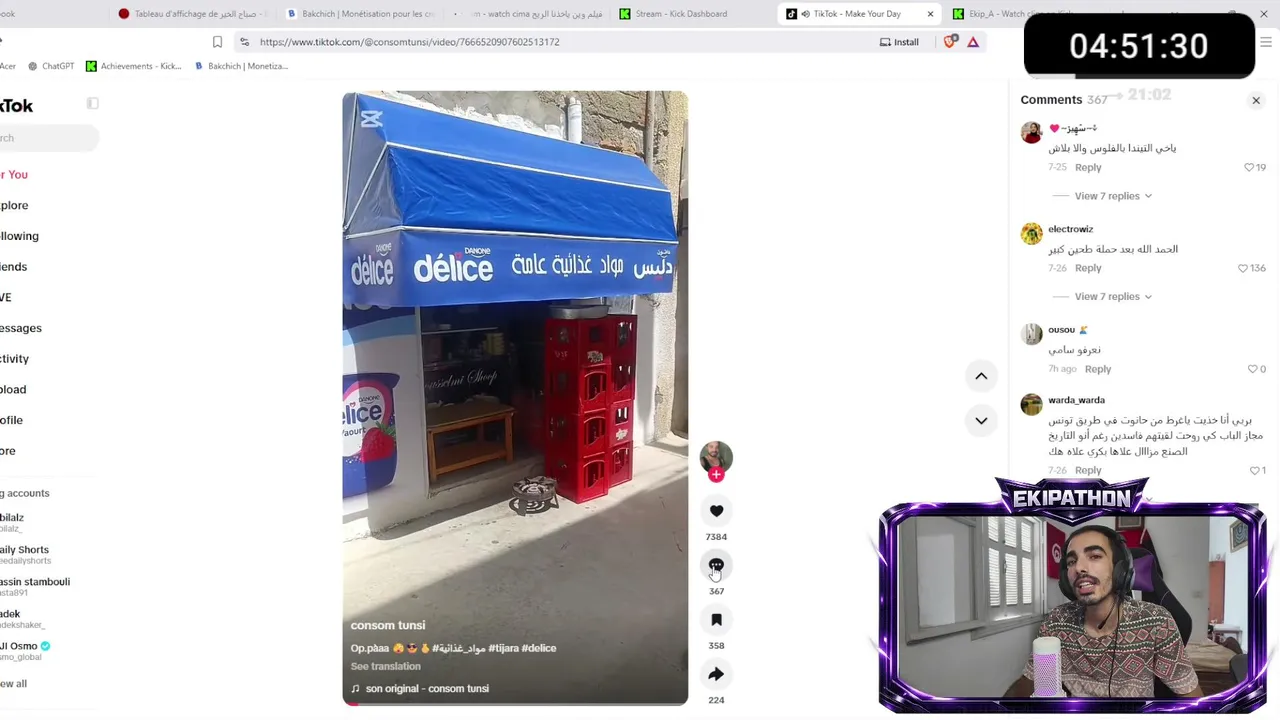Click the electrowiz username

[1070, 229]
